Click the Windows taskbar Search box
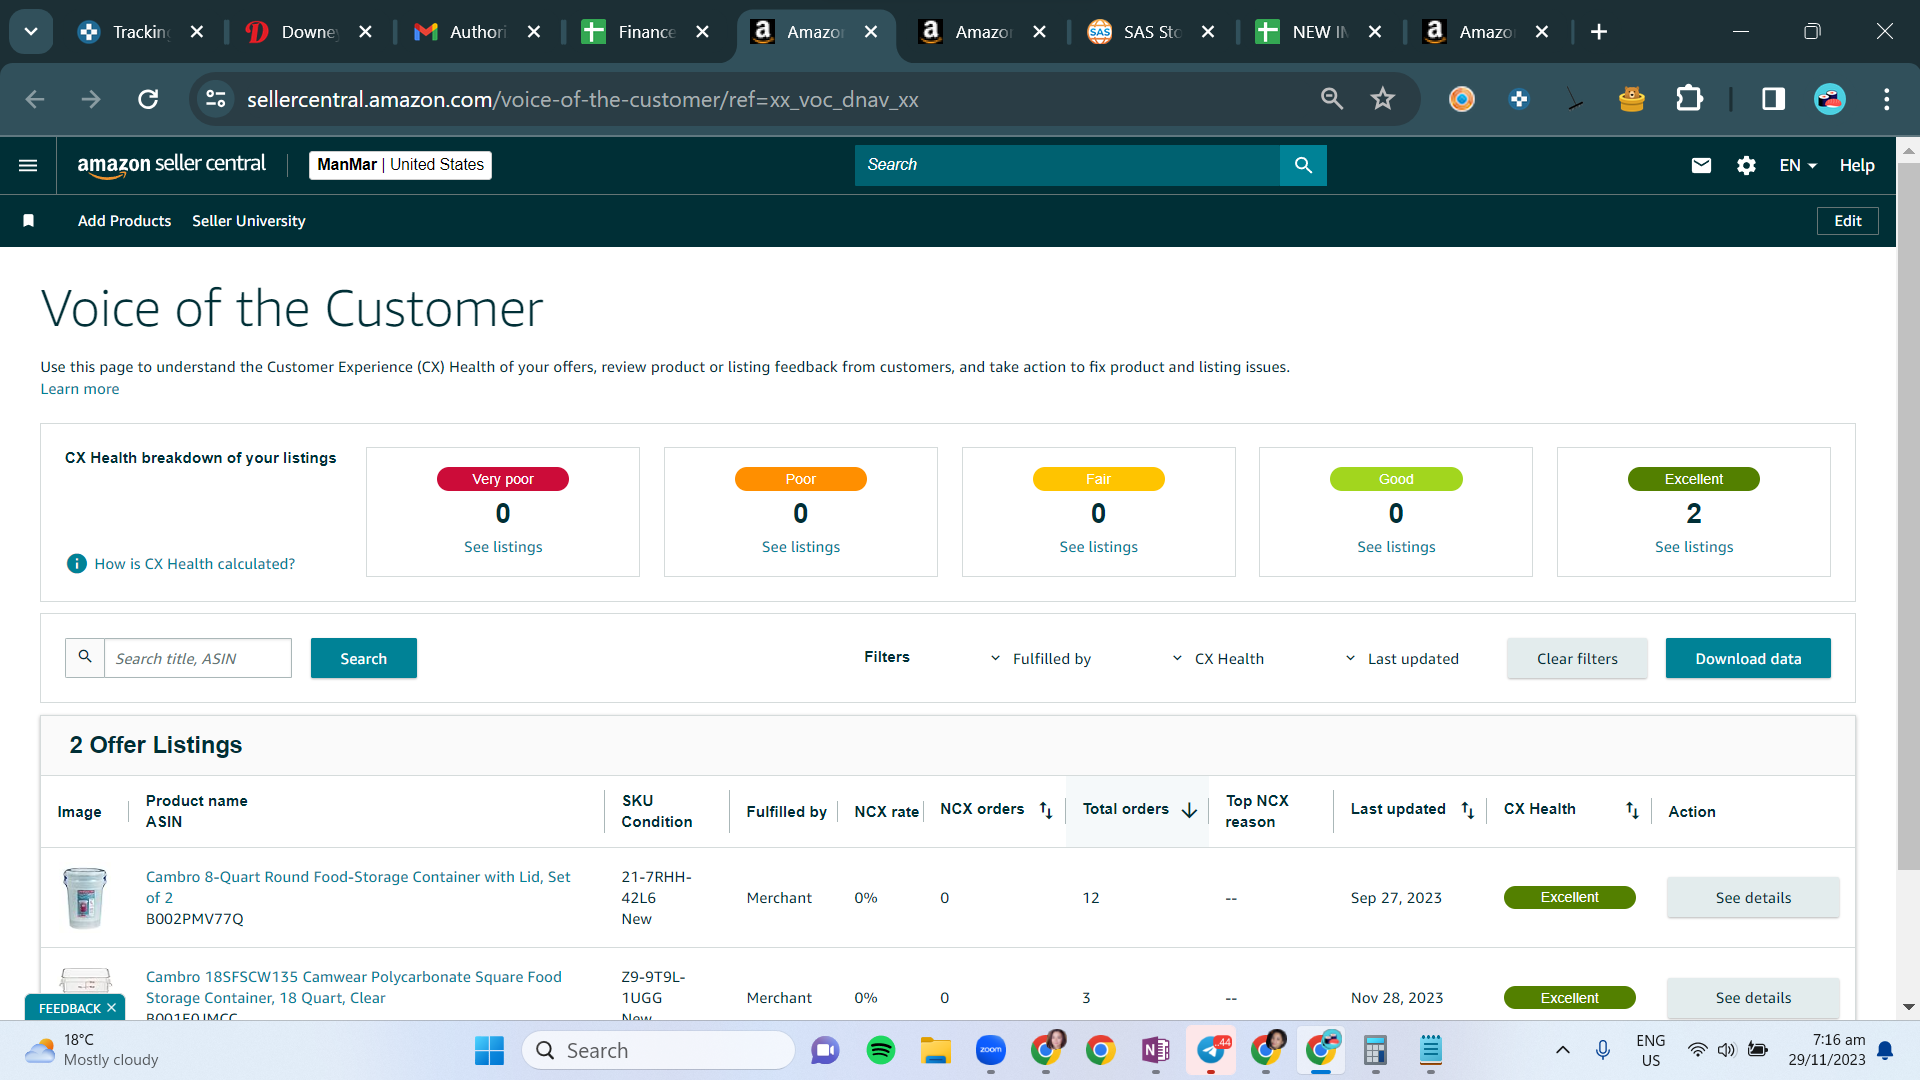The image size is (1920, 1080). [x=658, y=1050]
